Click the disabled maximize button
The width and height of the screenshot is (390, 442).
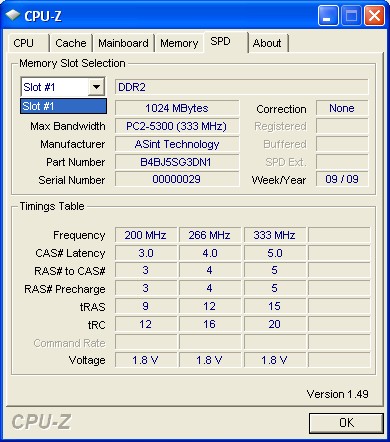point(351,15)
